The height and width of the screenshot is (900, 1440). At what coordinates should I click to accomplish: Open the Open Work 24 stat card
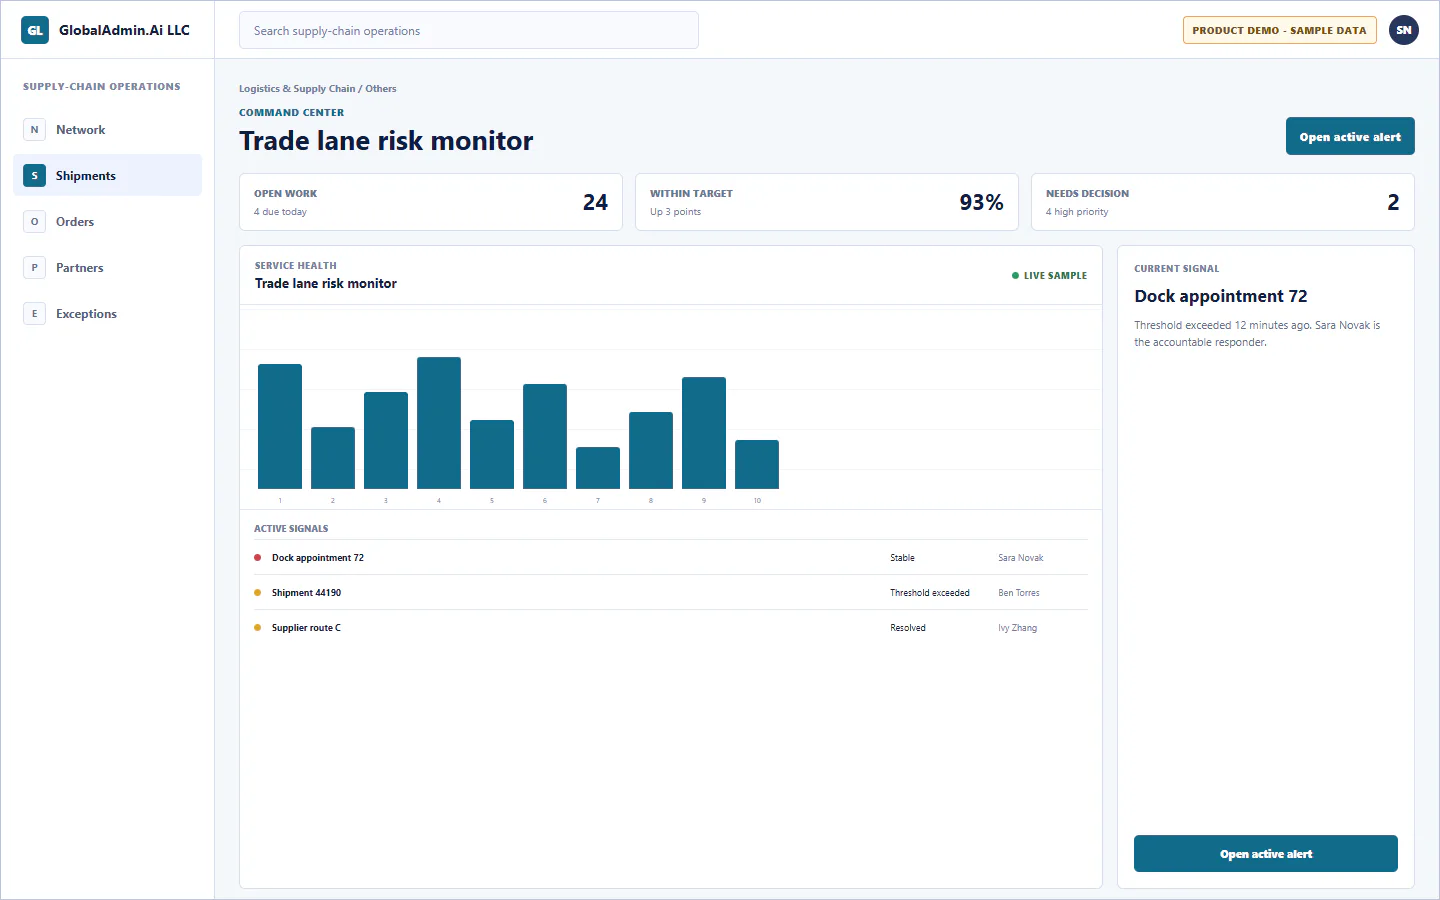431,202
